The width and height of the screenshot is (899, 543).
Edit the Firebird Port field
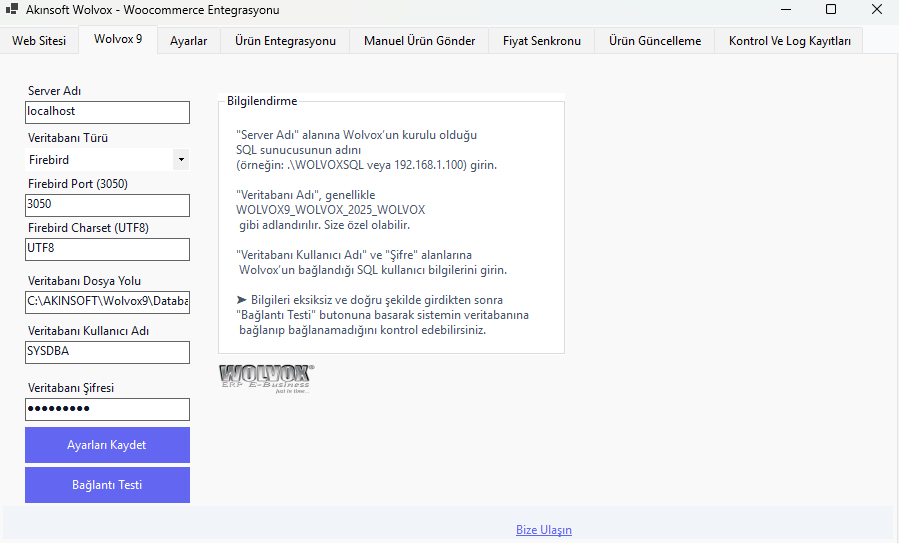point(107,205)
